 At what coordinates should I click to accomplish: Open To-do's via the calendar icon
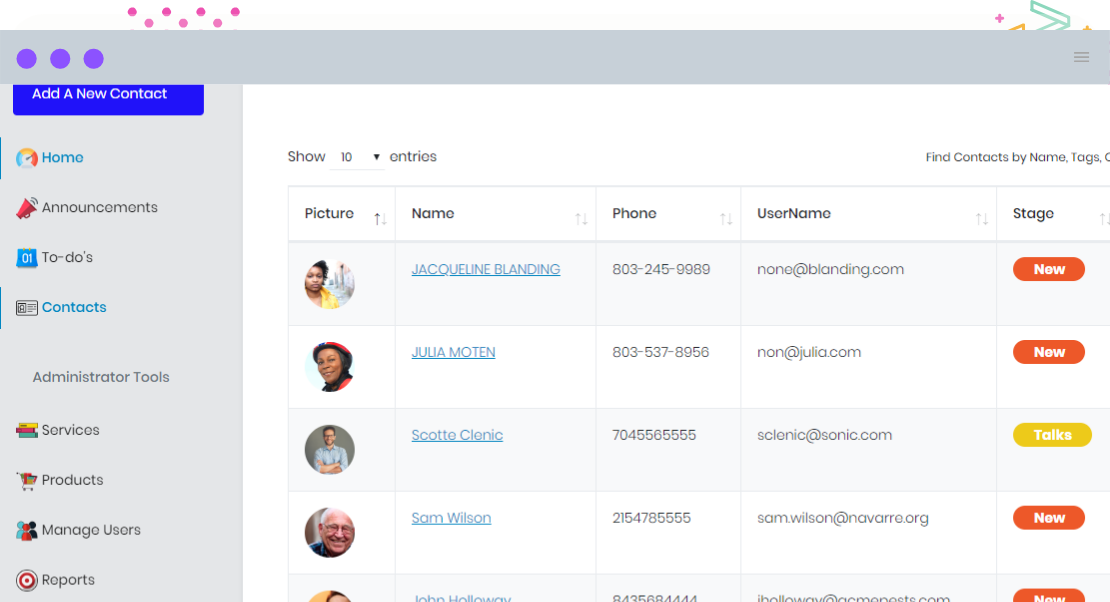tap(27, 257)
